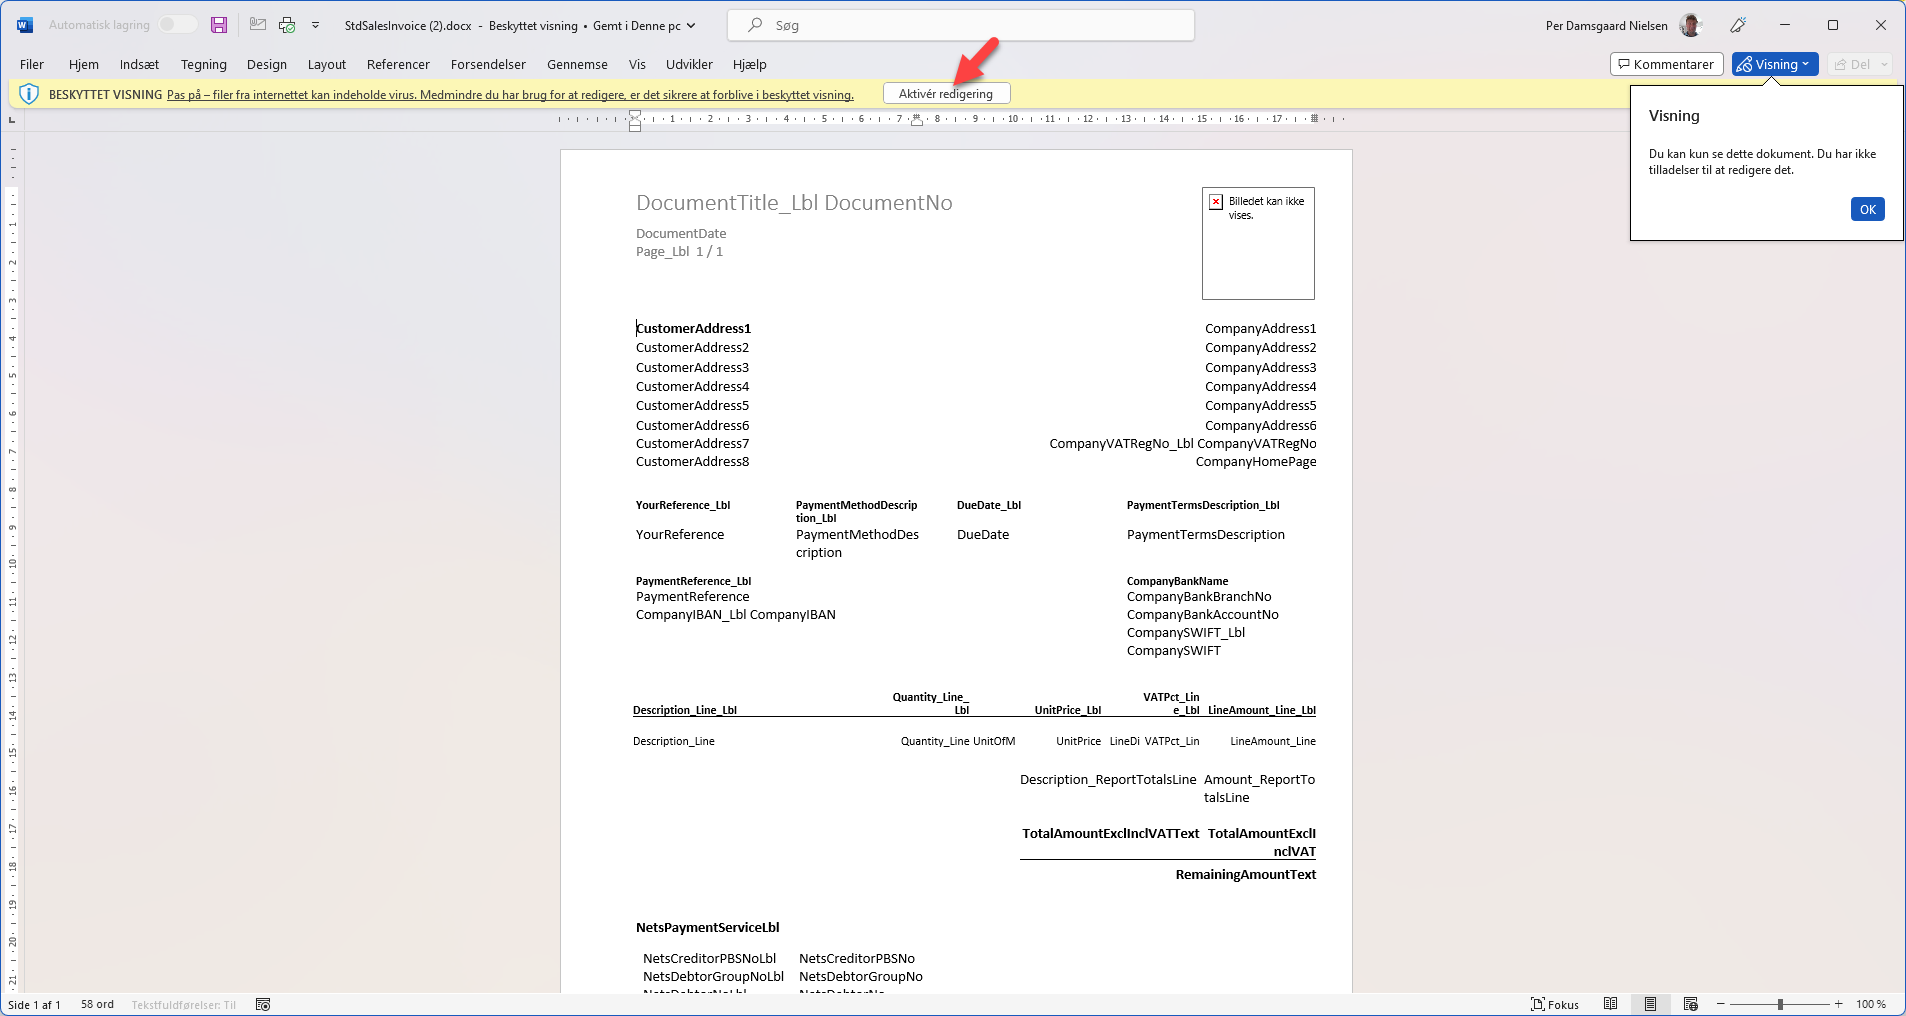Click the zoom in plus button
The width and height of the screenshot is (1906, 1016).
[x=1838, y=1004]
